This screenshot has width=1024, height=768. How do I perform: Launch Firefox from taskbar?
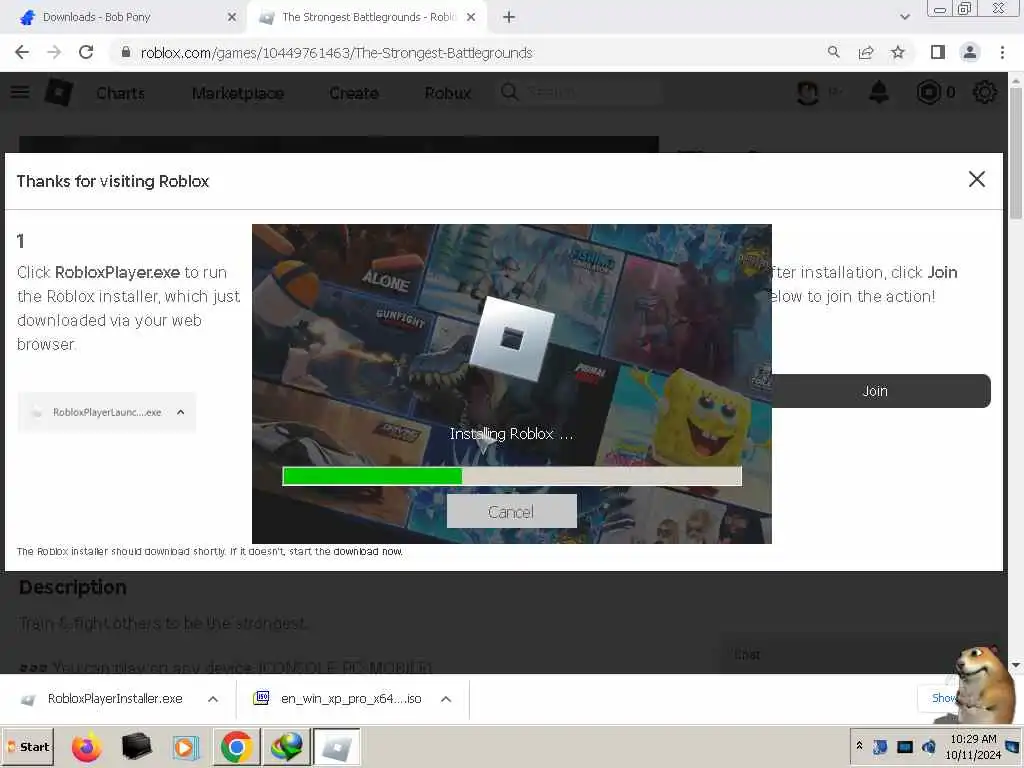tap(87, 746)
